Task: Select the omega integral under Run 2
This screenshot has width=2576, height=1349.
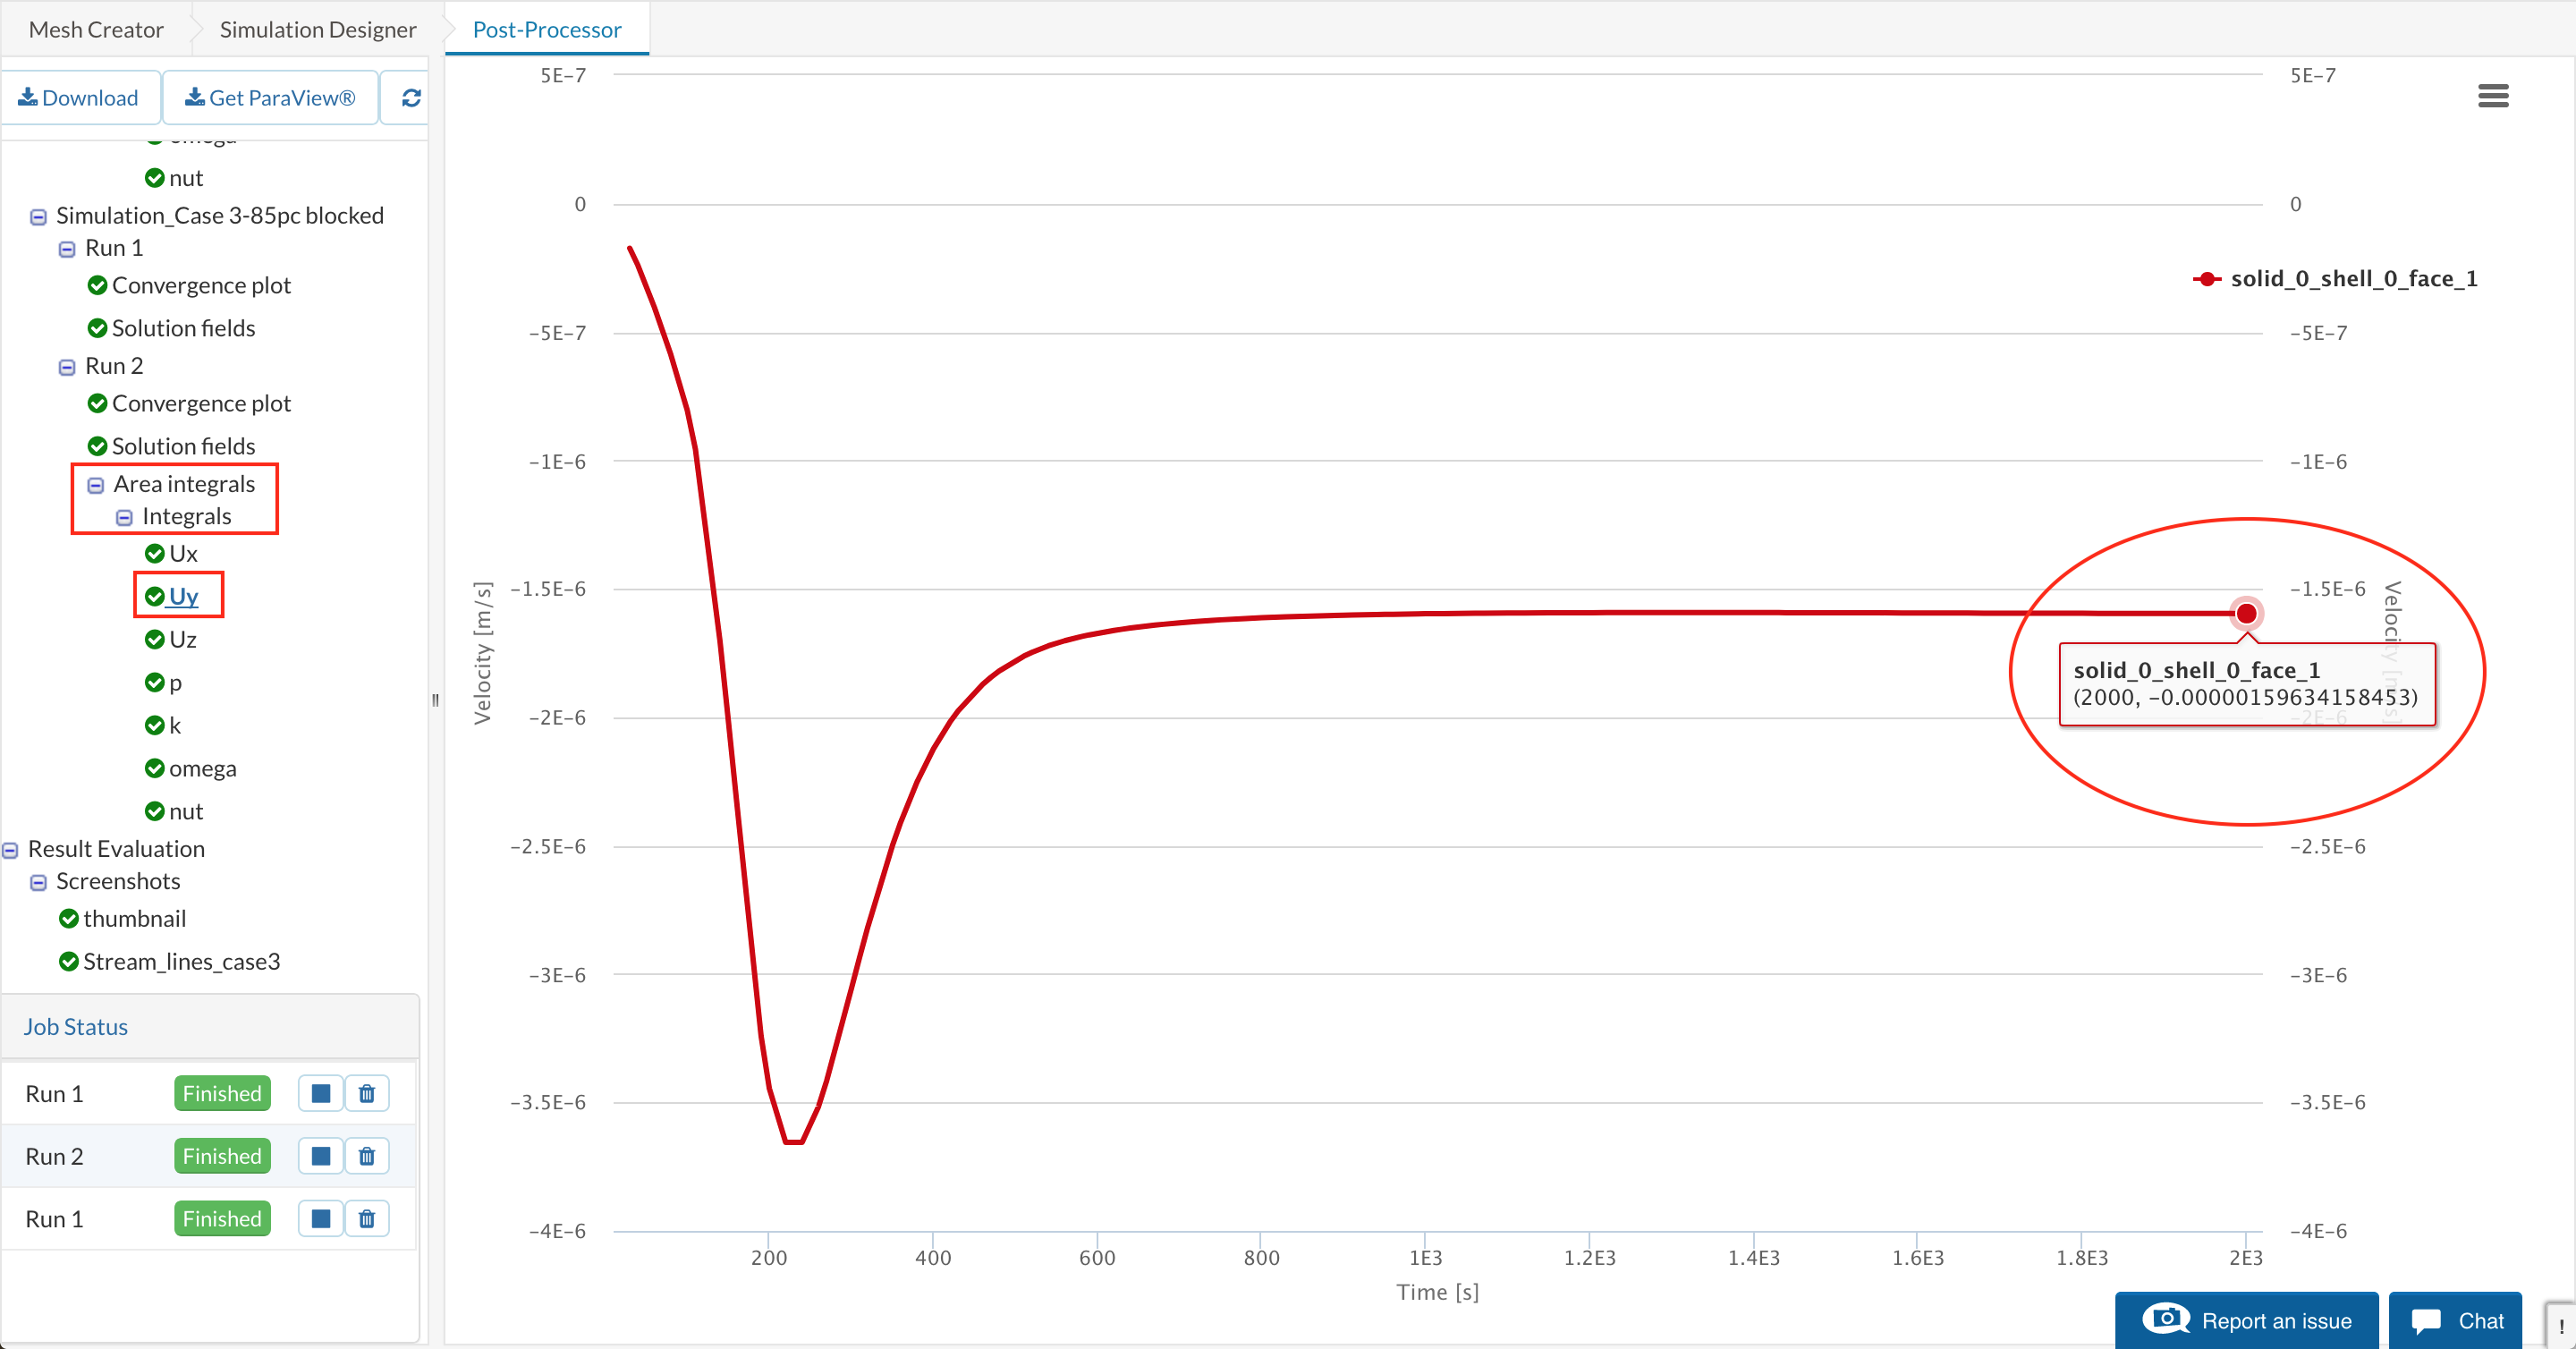Action: tap(202, 768)
